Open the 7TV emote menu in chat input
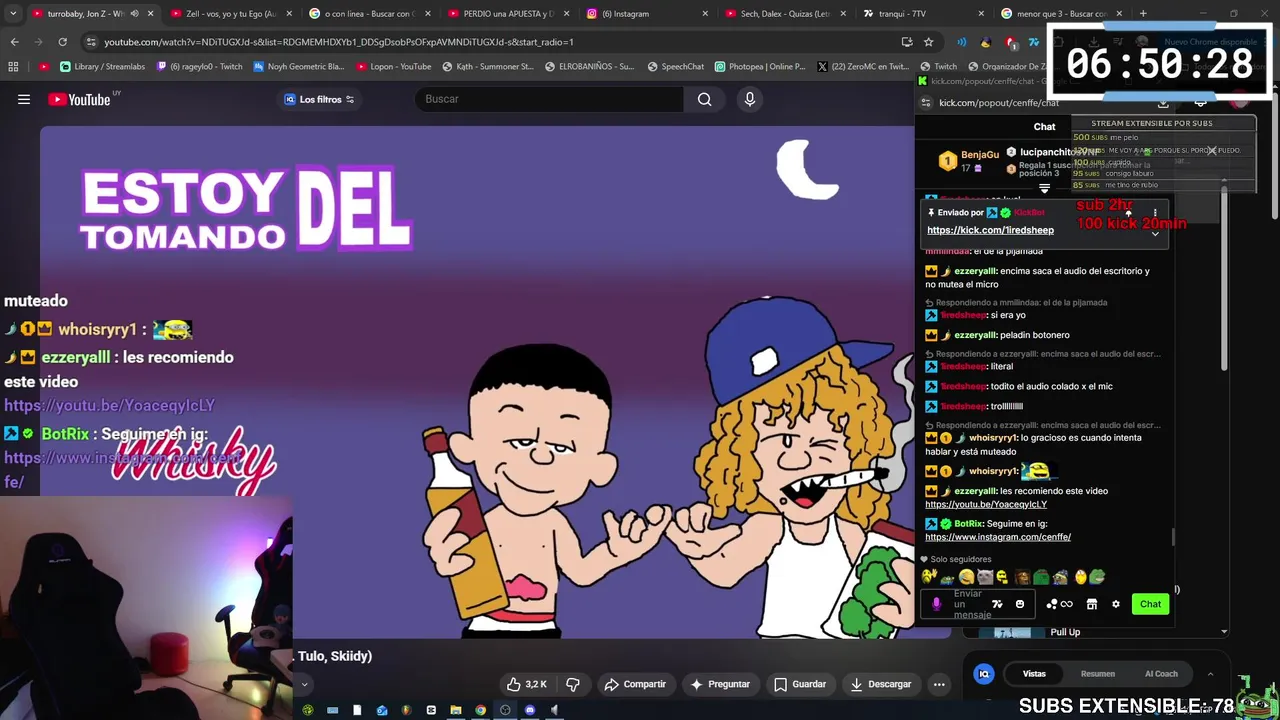1280x720 pixels. (x=997, y=604)
